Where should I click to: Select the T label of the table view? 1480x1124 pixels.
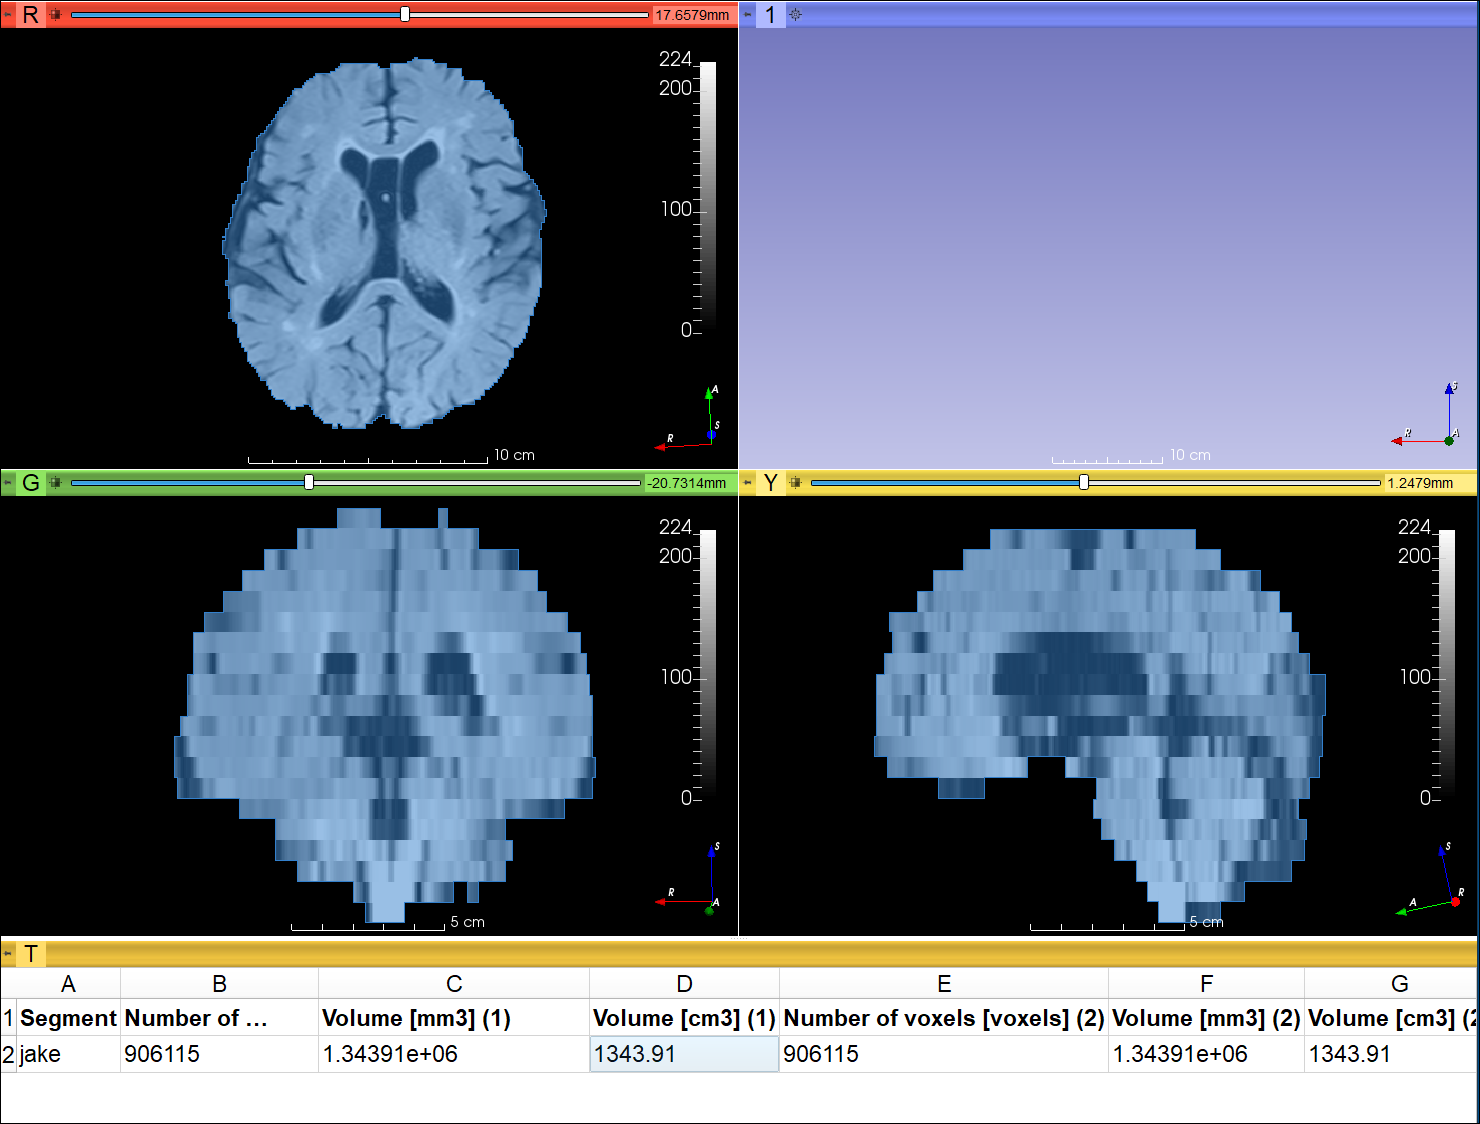click(31, 954)
